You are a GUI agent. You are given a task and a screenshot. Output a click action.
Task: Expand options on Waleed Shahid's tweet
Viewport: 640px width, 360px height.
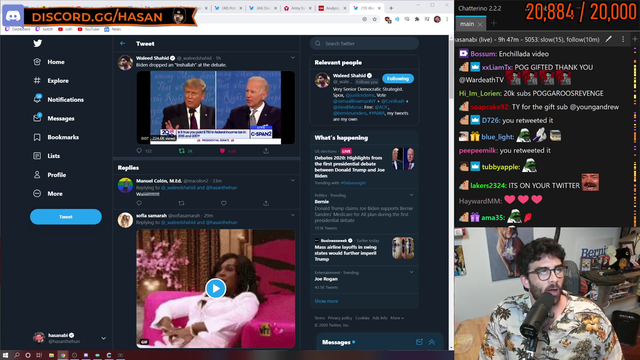click(293, 58)
